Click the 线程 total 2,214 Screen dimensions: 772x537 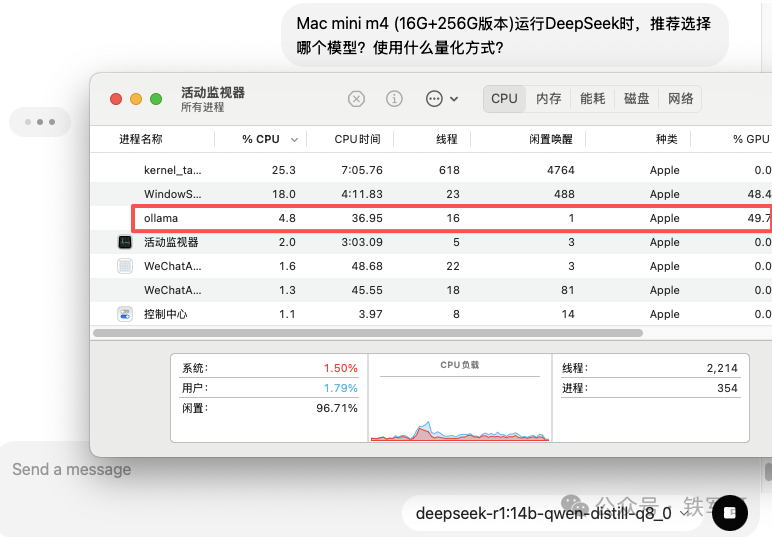[722, 368]
